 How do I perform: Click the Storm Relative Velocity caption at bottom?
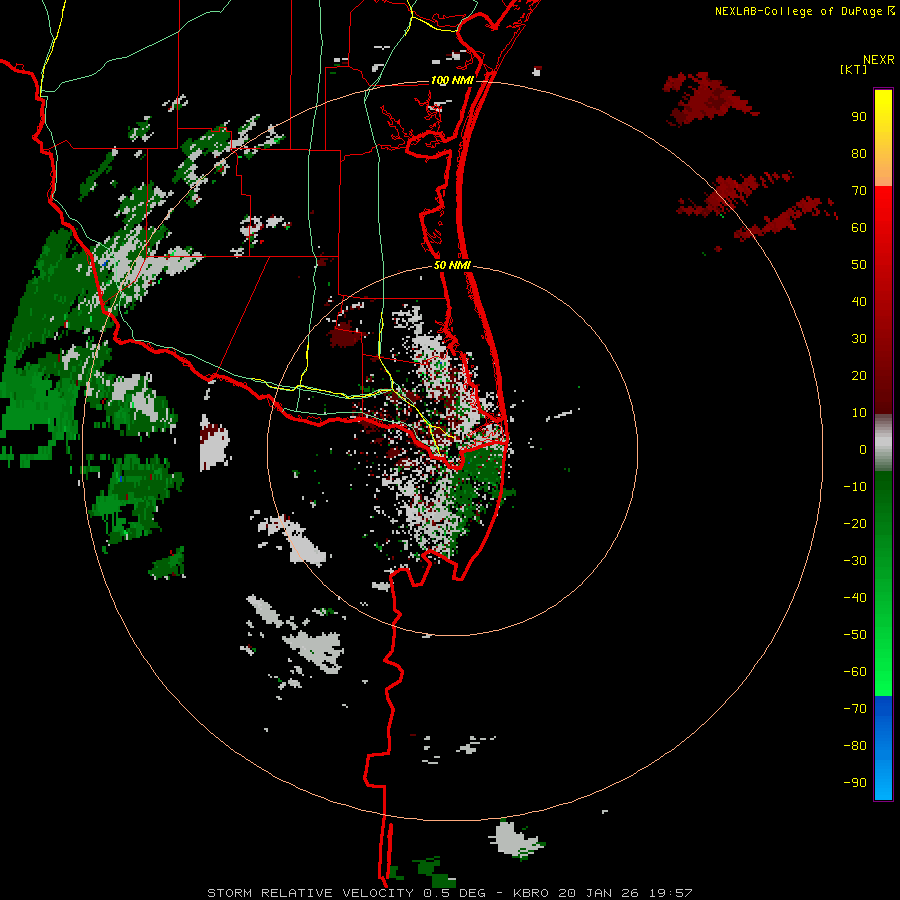click(x=449, y=893)
